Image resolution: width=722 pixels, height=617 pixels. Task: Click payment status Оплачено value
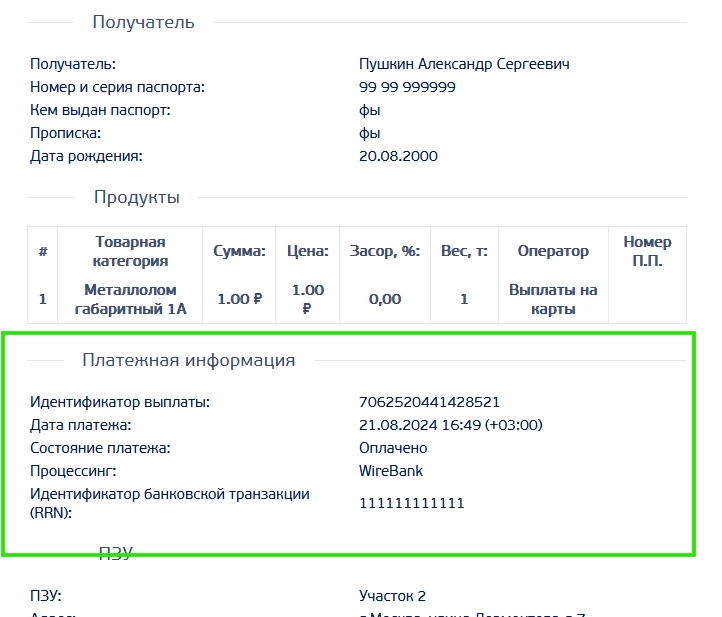point(393,448)
